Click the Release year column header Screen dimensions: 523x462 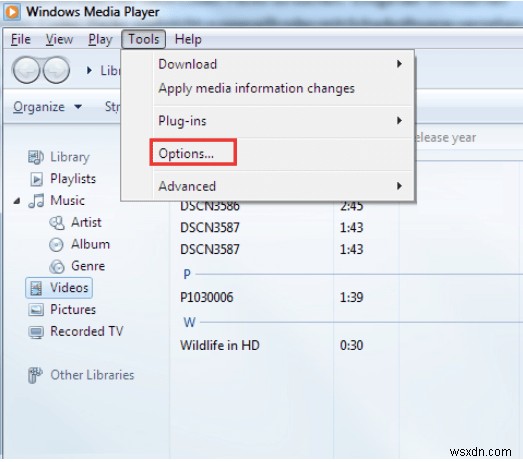click(x=446, y=138)
